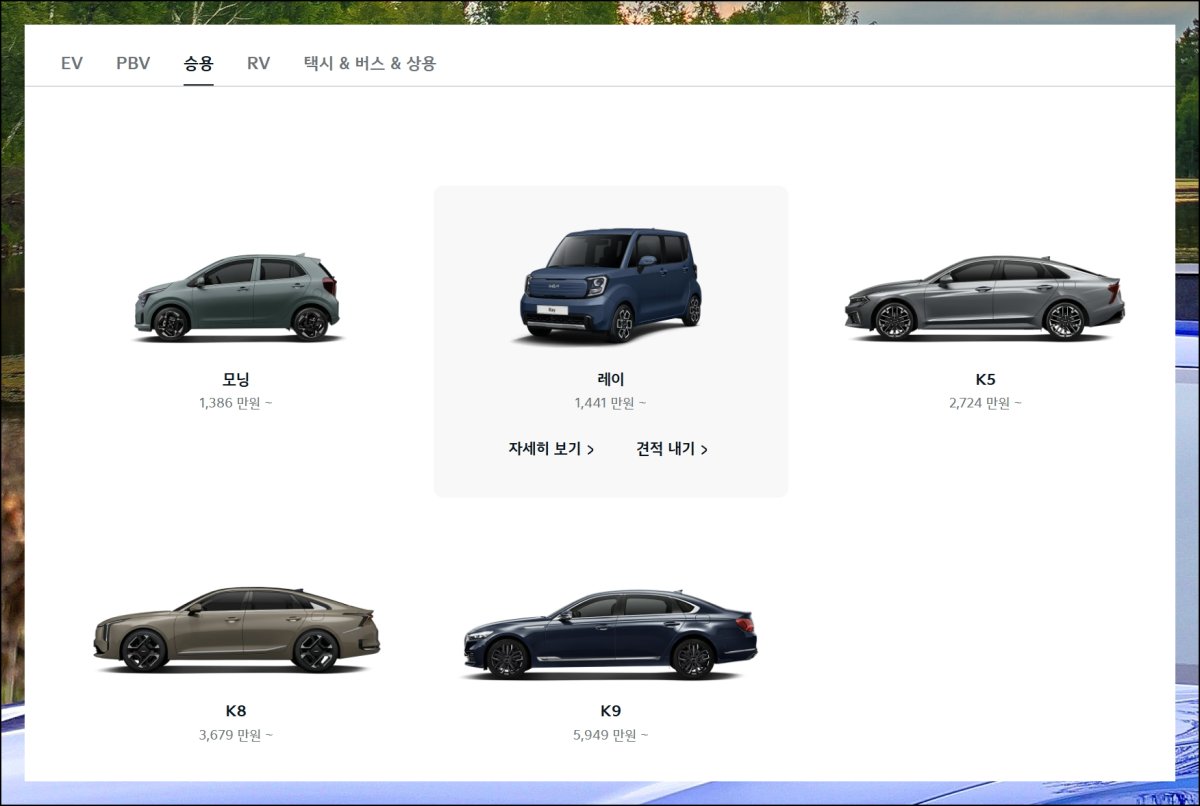Image resolution: width=1200 pixels, height=806 pixels.
Task: Click the 1,441 만원 price
Action: 610,403
